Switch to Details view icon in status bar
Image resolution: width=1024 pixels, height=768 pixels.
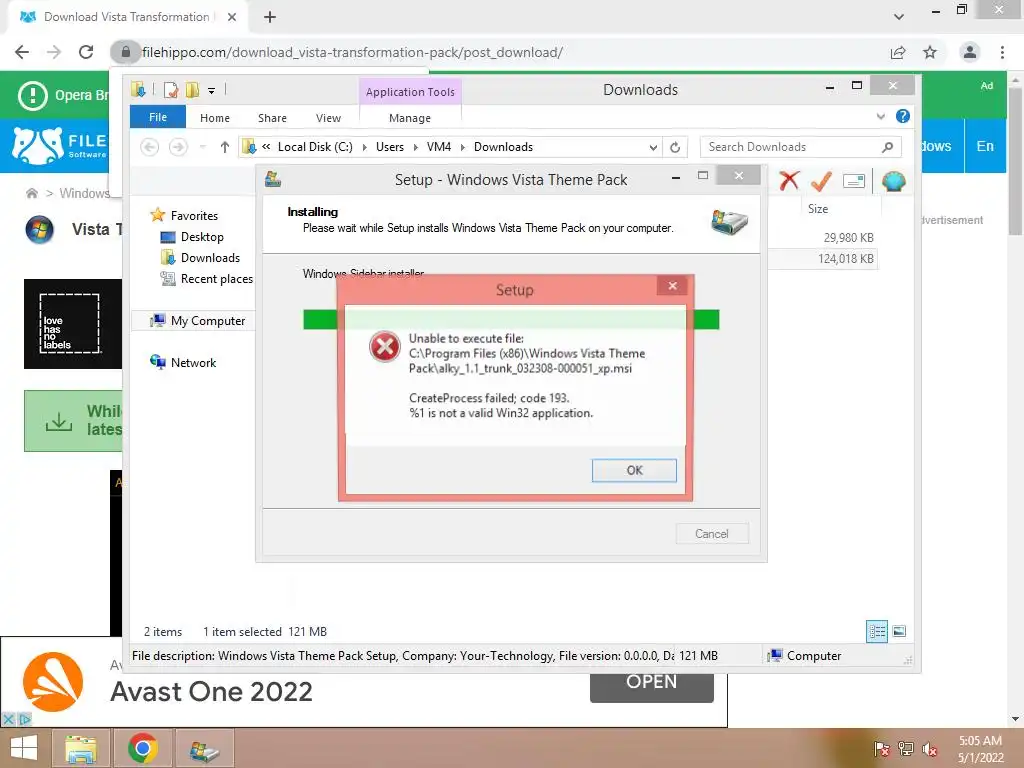[876, 631]
